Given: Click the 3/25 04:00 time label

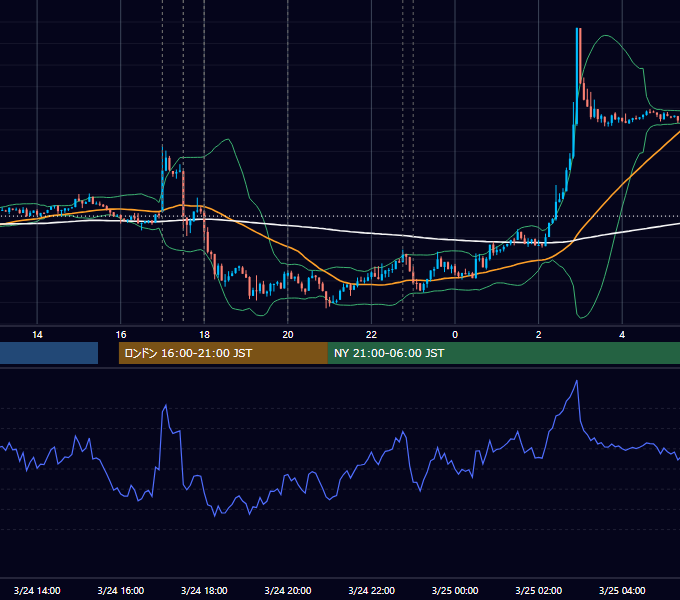Looking at the screenshot, I should click(x=622, y=590).
